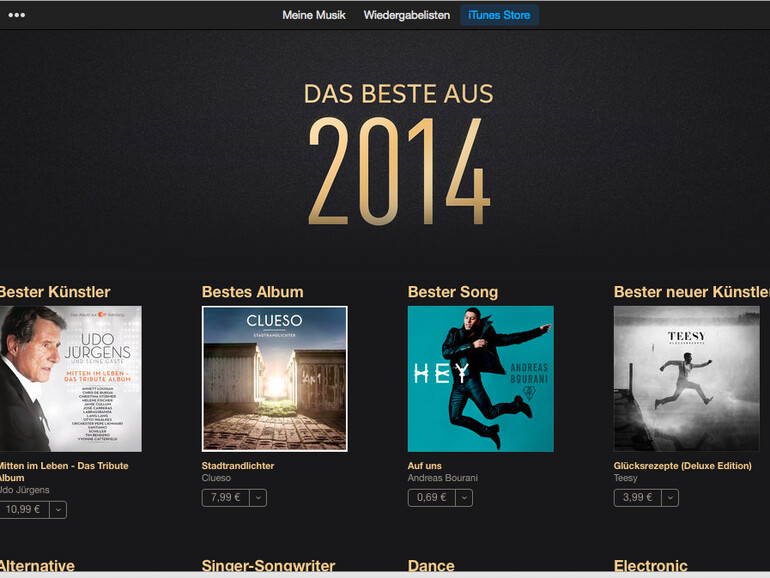The height and width of the screenshot is (578, 770).
Task: Click the Stadtrandlichter album title link
Action: pyautogui.click(x=238, y=466)
